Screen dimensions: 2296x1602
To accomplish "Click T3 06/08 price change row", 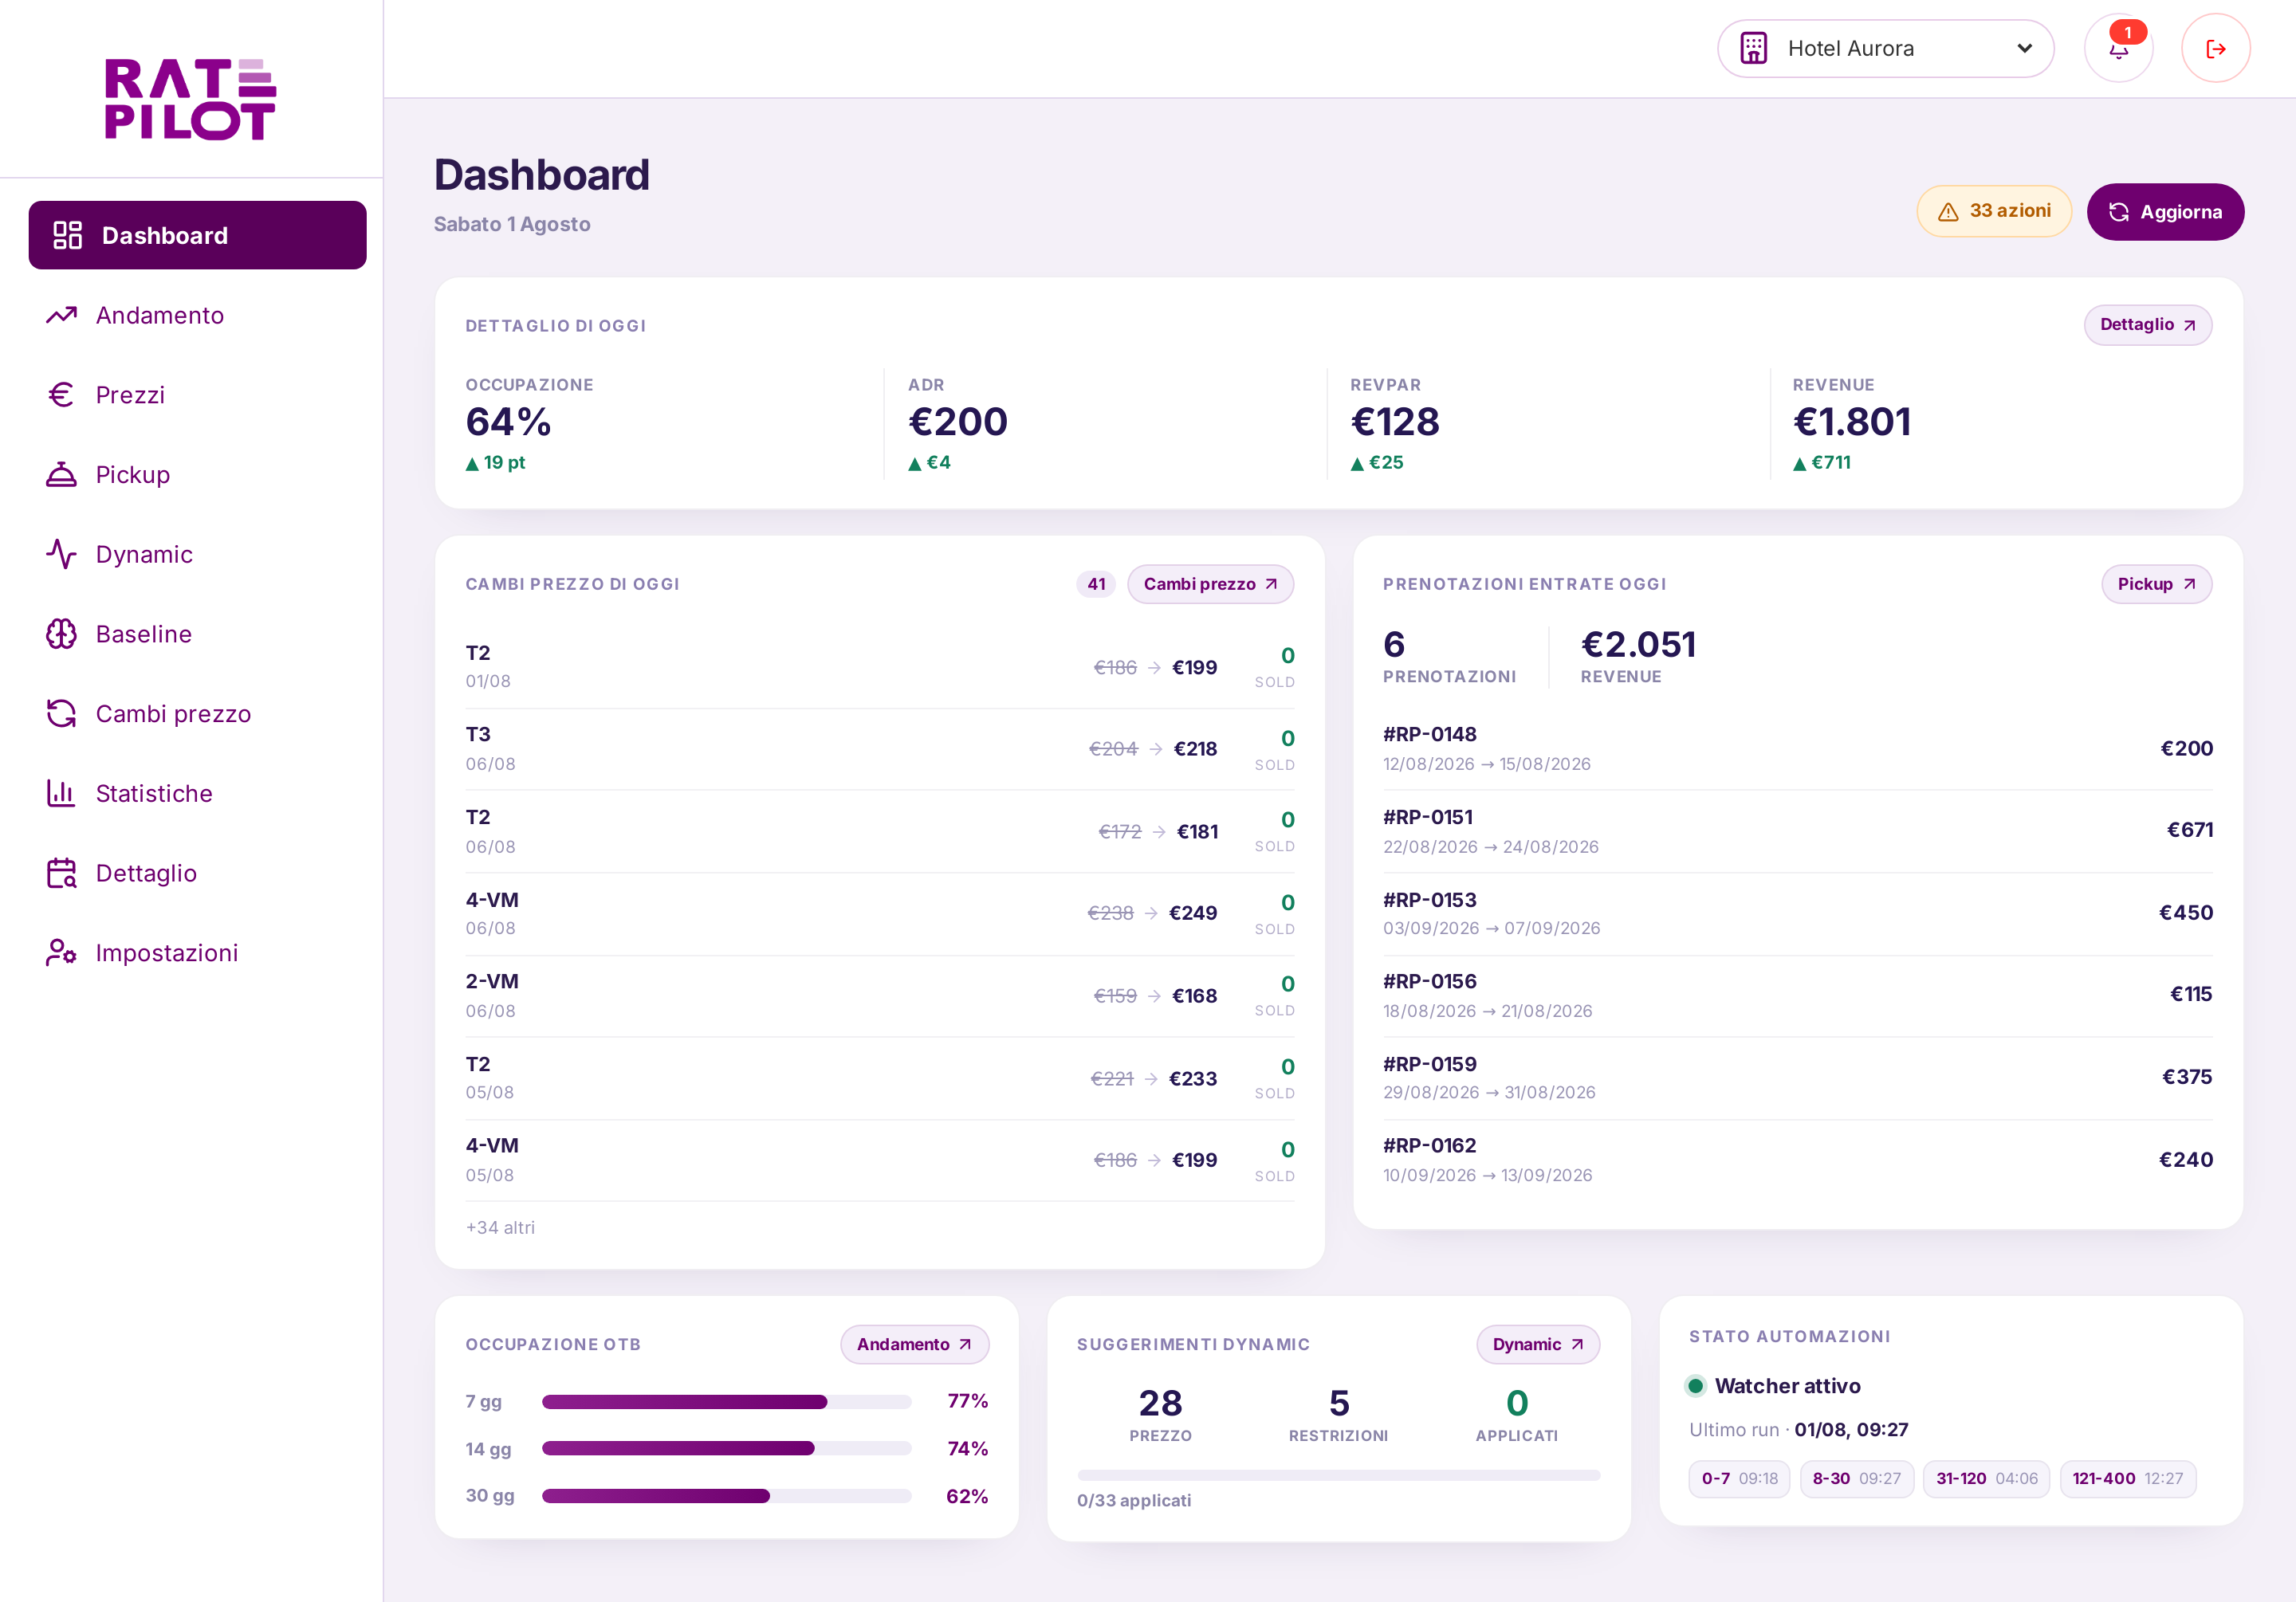I will (x=879, y=748).
